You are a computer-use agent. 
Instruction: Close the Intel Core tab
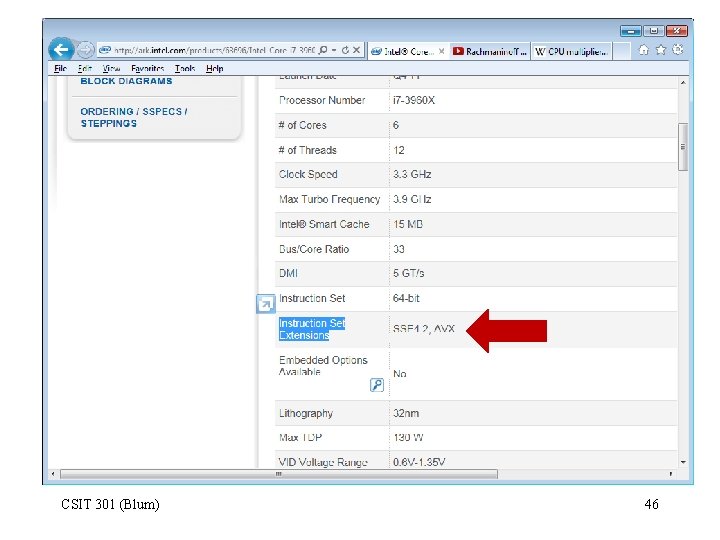441,51
